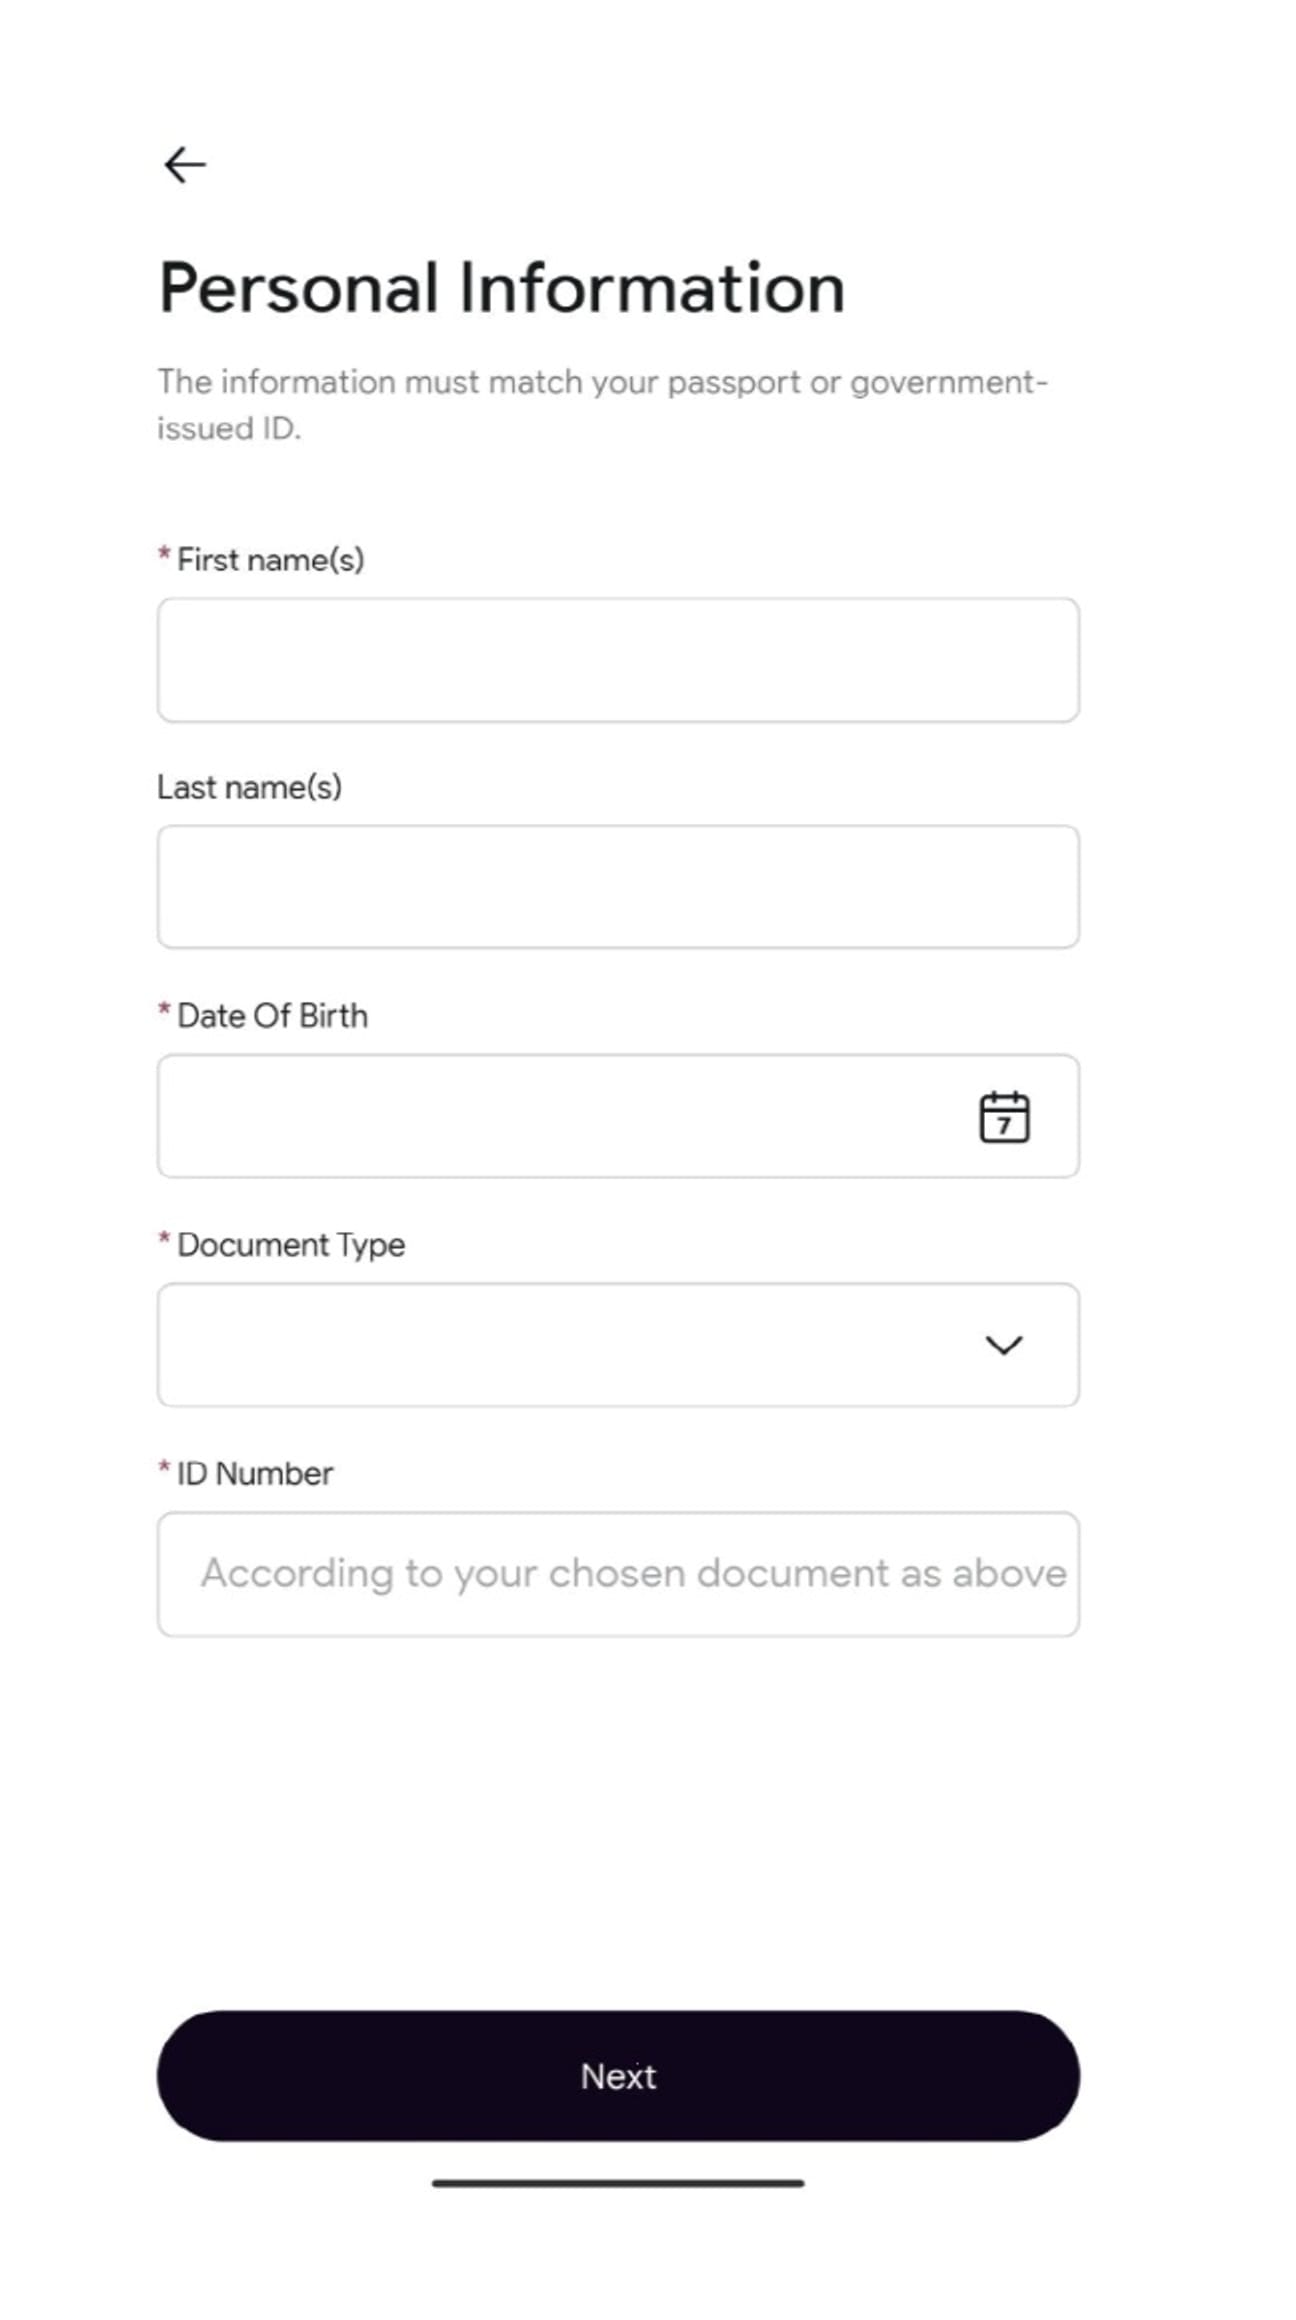
Task: Click the required asterisk beside First name(s)
Action: coord(164,554)
